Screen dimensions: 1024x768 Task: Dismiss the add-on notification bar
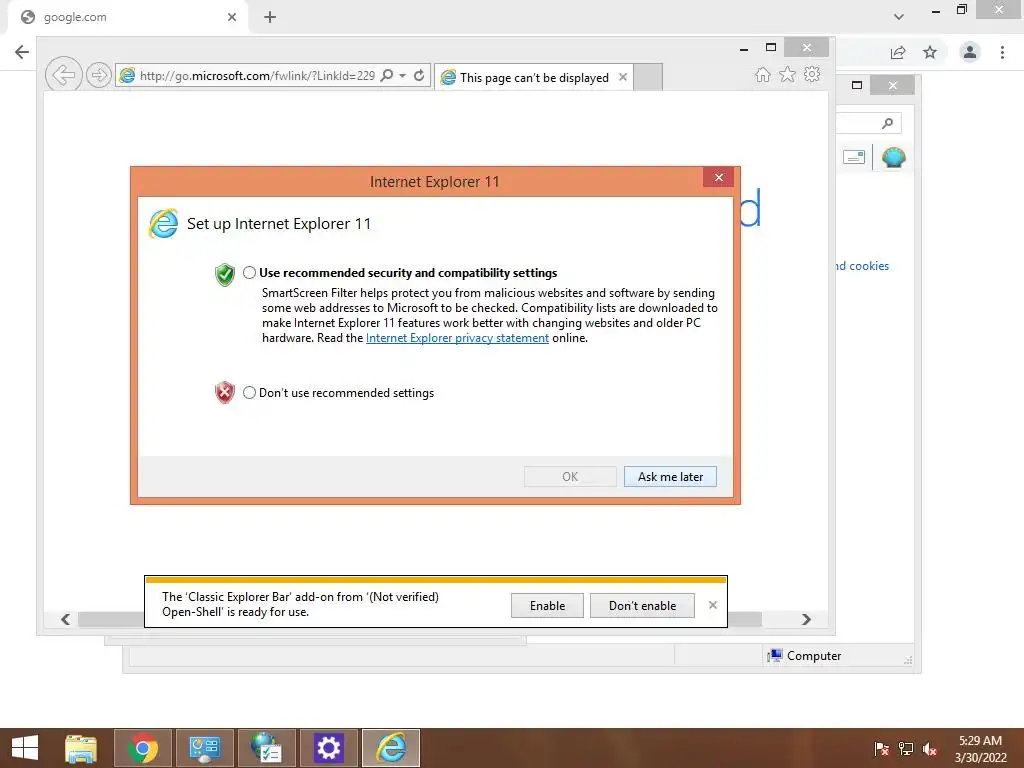pos(712,605)
